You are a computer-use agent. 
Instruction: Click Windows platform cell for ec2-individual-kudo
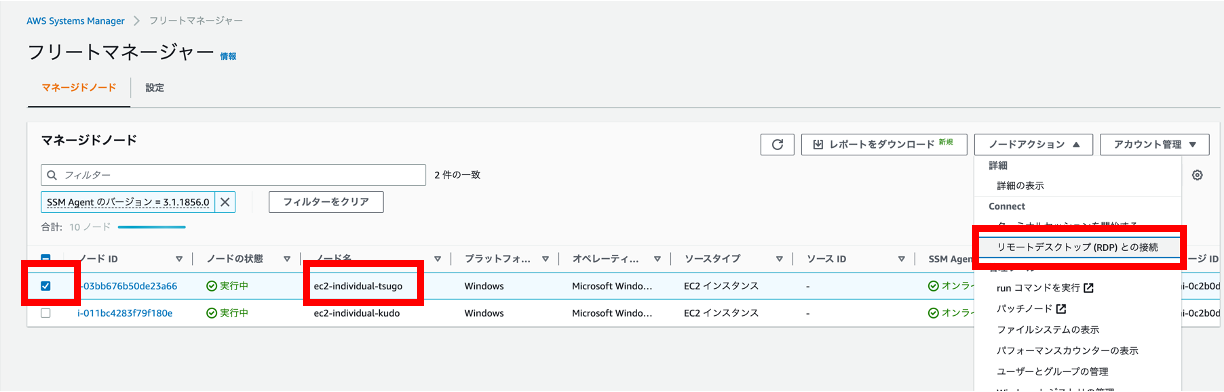pyautogui.click(x=484, y=313)
